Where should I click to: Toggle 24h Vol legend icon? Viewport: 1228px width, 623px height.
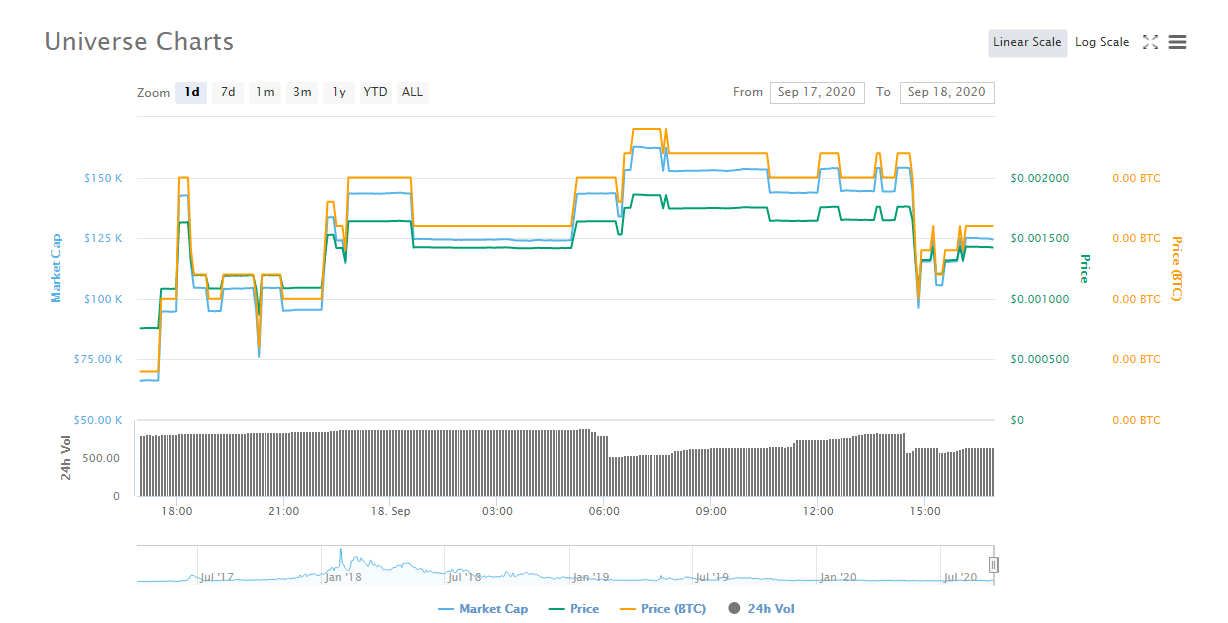736,609
